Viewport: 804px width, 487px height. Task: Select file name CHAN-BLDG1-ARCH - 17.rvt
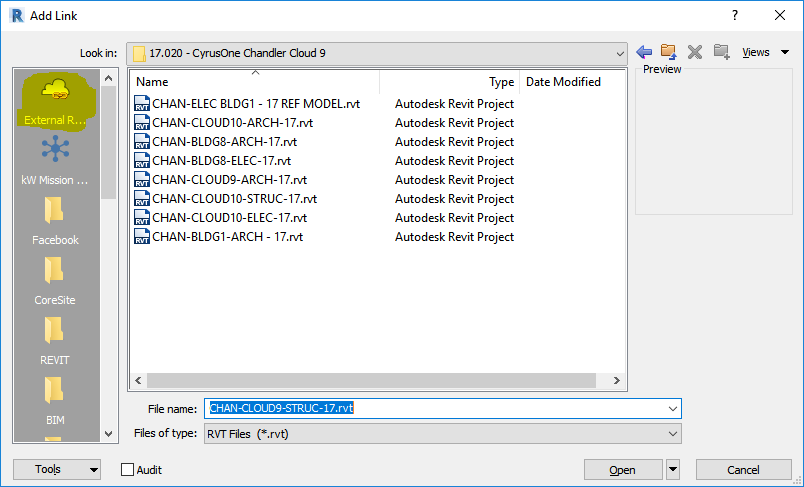click(228, 236)
